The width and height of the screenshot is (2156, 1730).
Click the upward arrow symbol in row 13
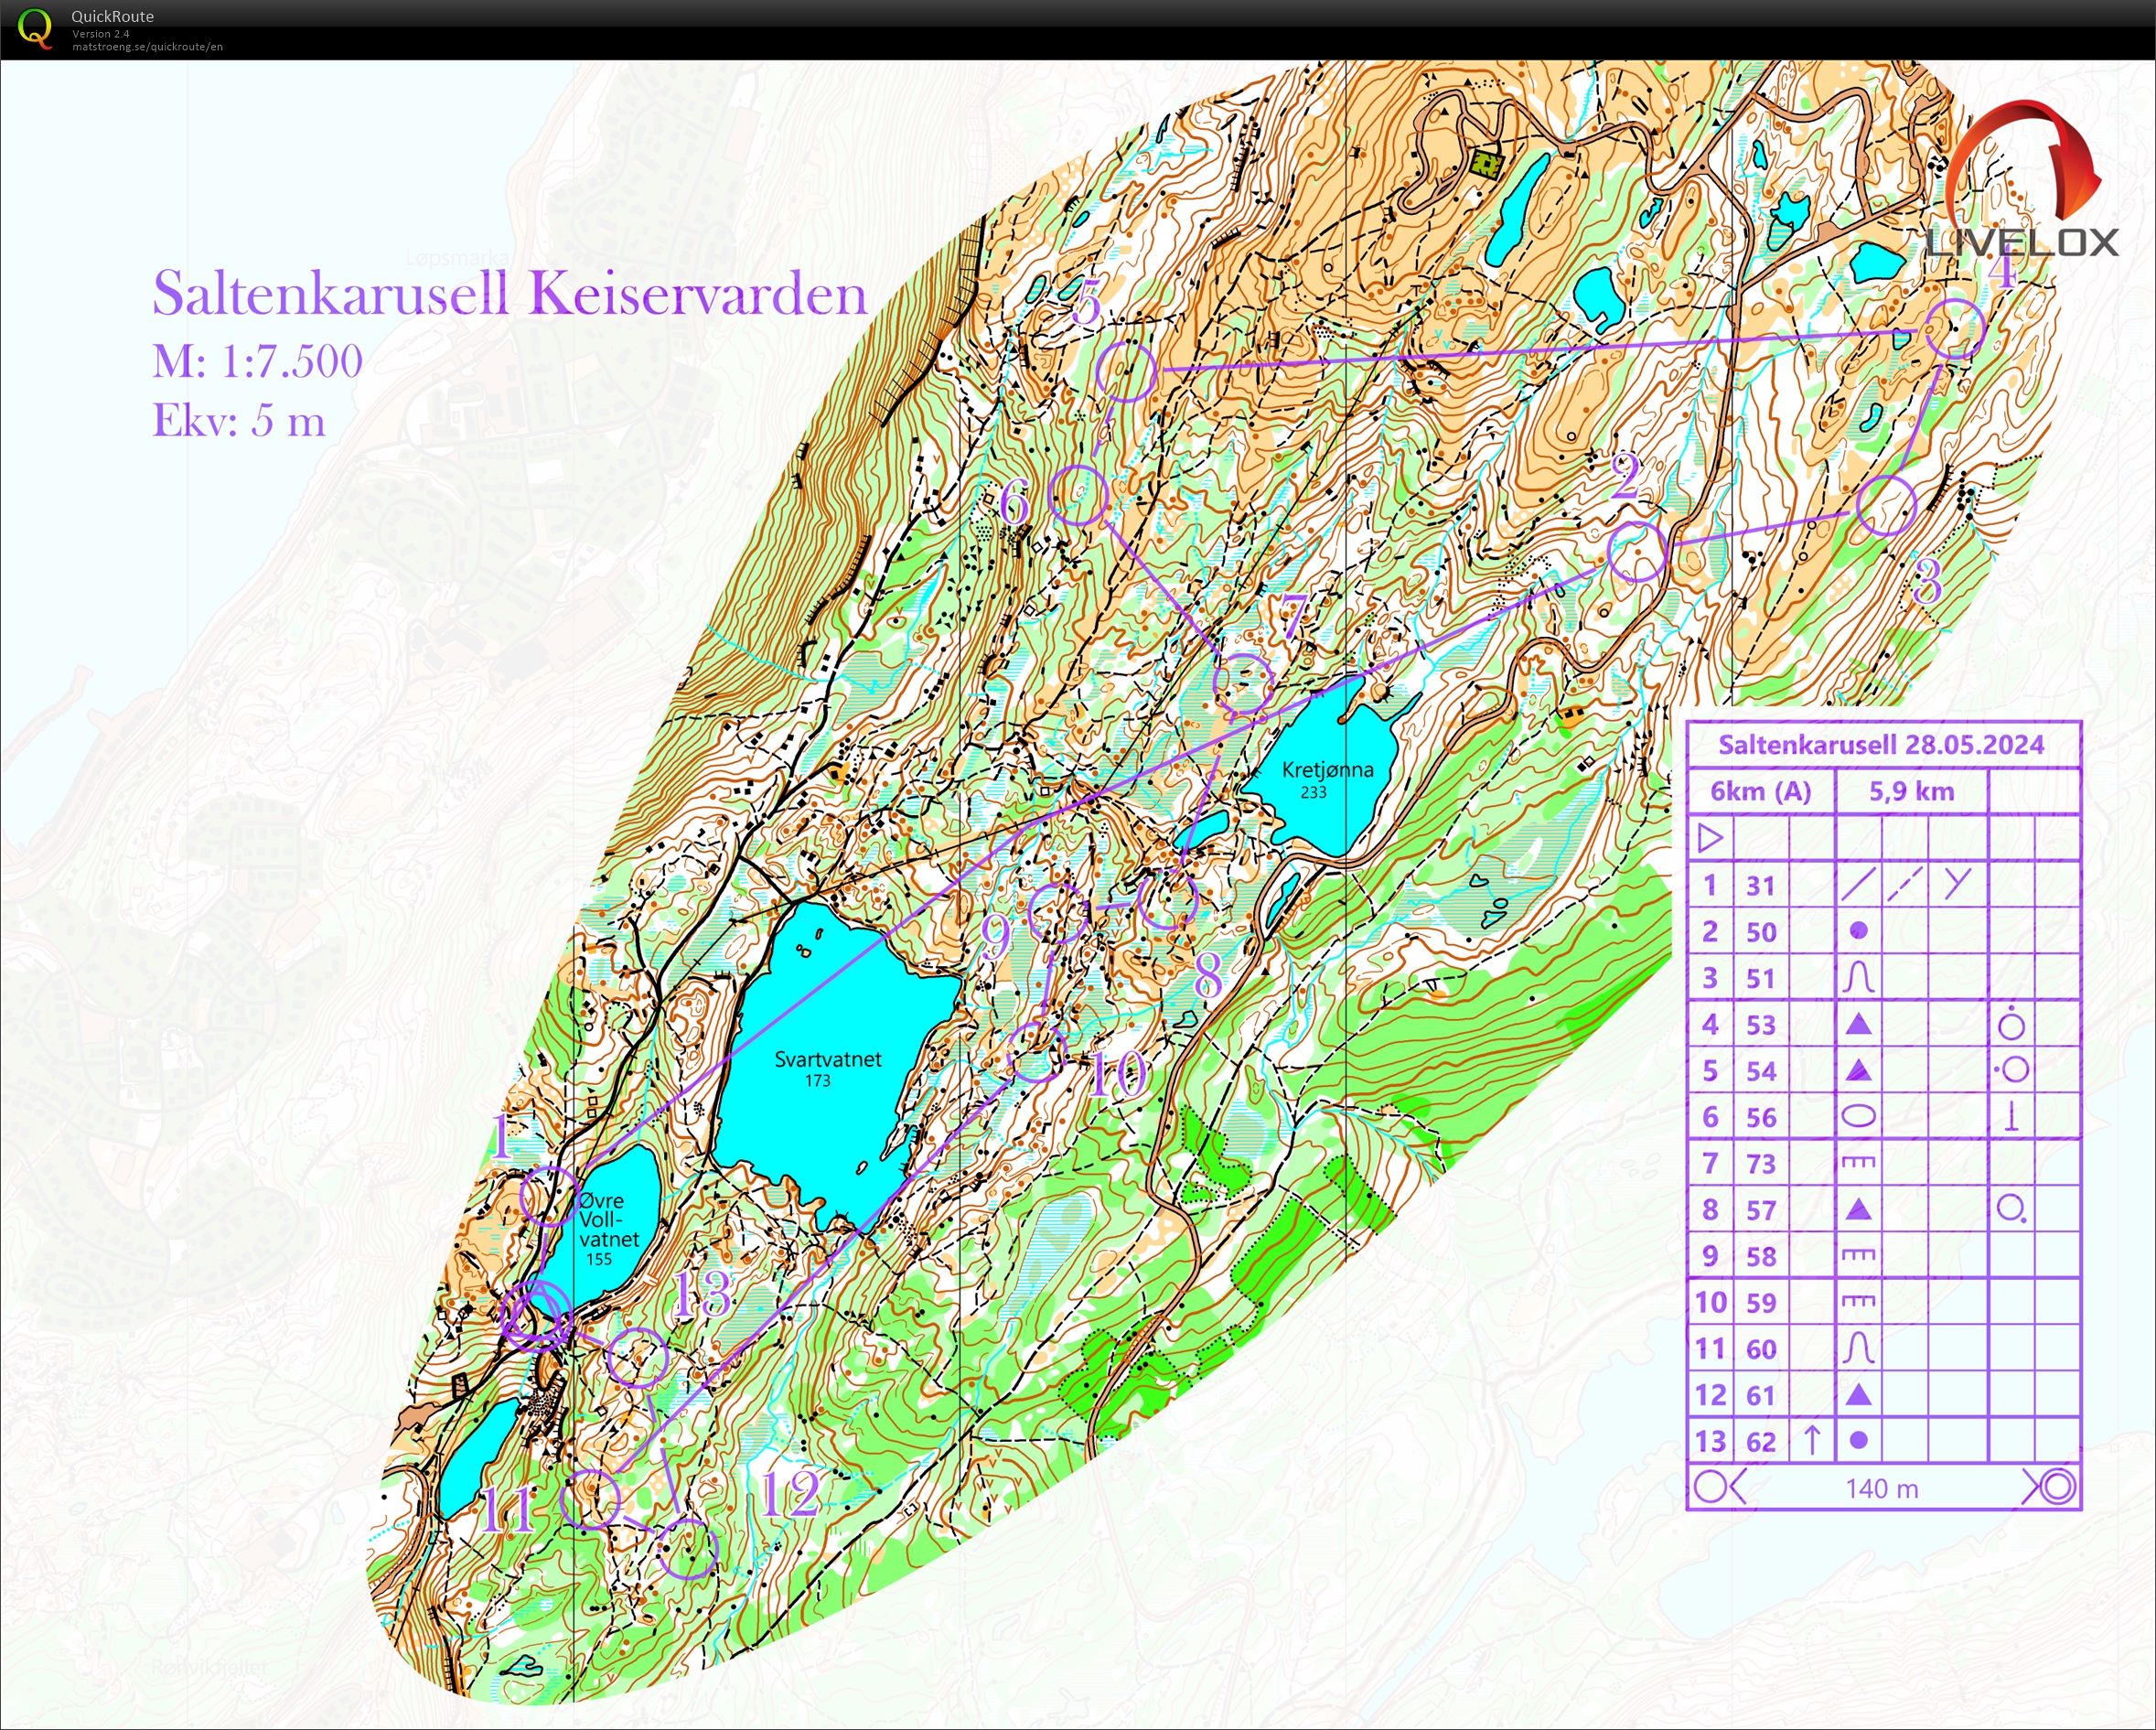1811,1440
